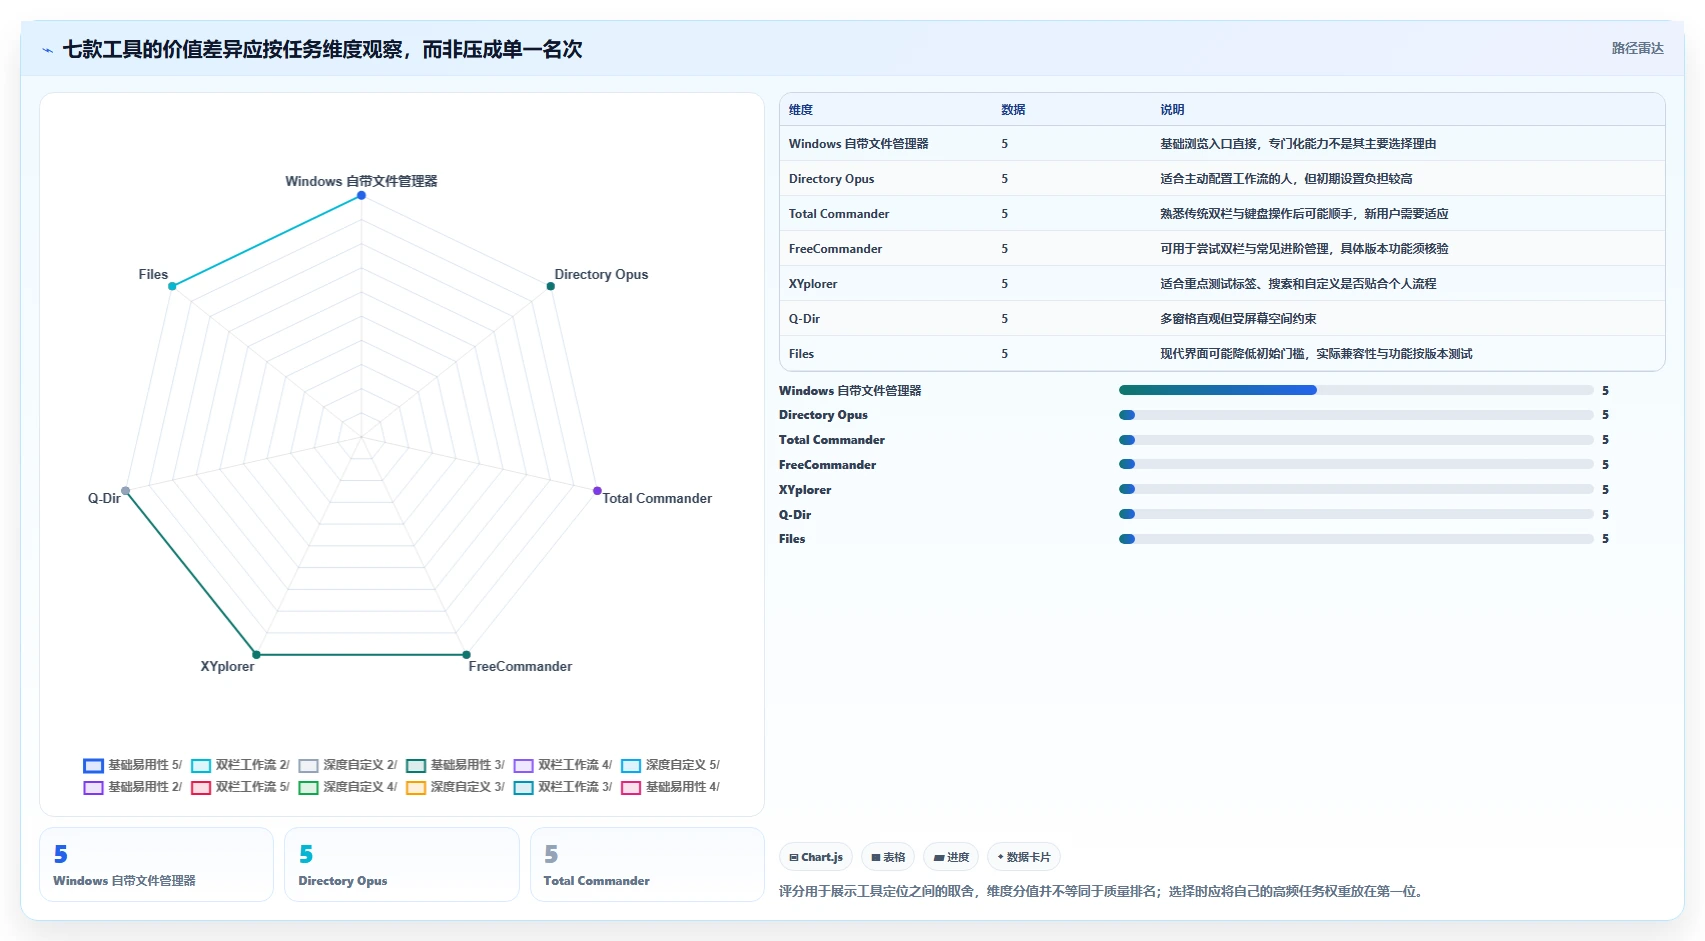The image size is (1705, 941).
Task: Toggle the 深度自定义 5/ legend entry
Action: (x=670, y=765)
